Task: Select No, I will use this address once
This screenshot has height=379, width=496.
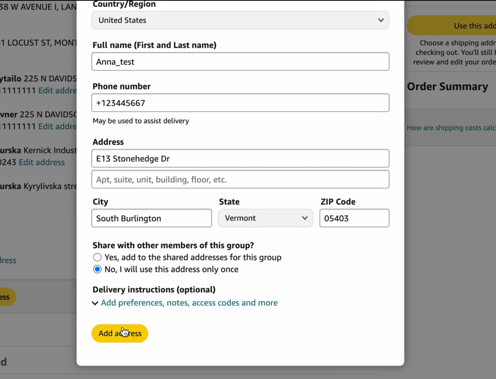Action: pos(97,269)
